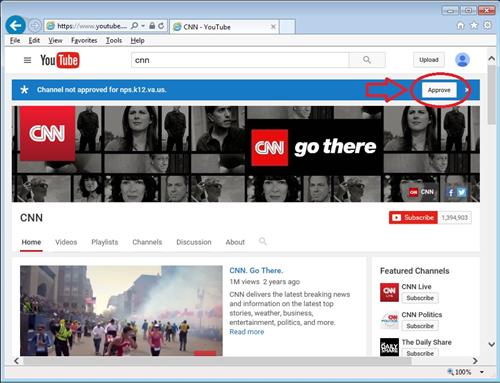Open The Daily Share channel link
Image resolution: width=500 pixels, height=383 pixels.
pos(427,342)
